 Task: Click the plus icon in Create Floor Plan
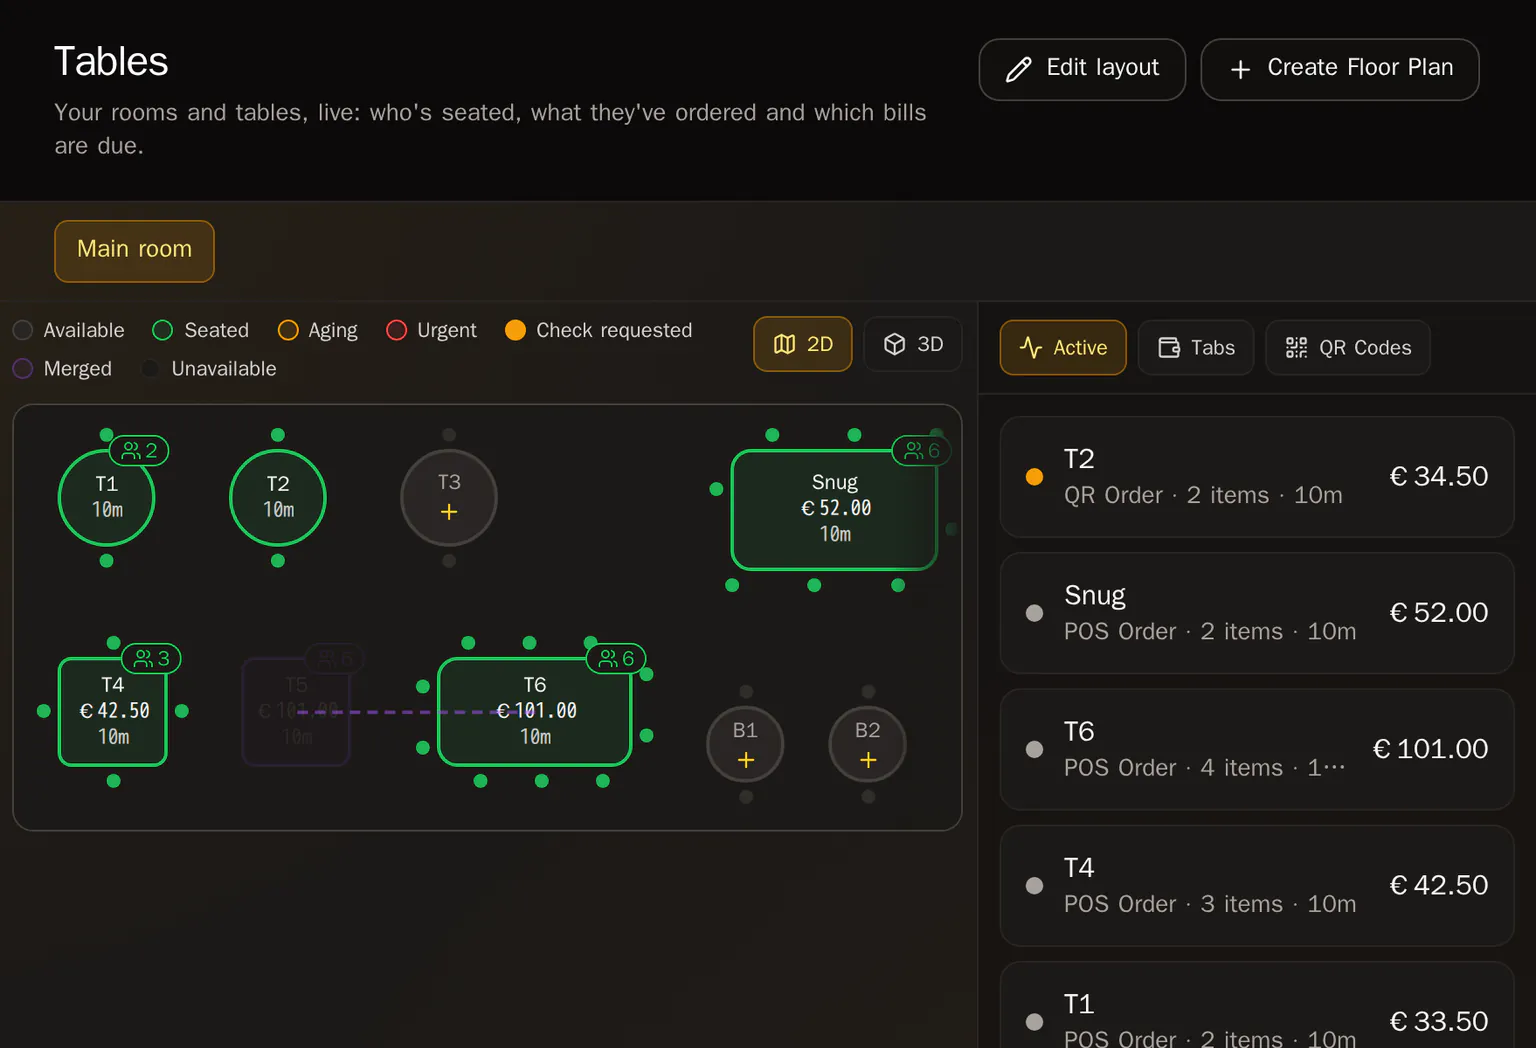tap(1240, 69)
